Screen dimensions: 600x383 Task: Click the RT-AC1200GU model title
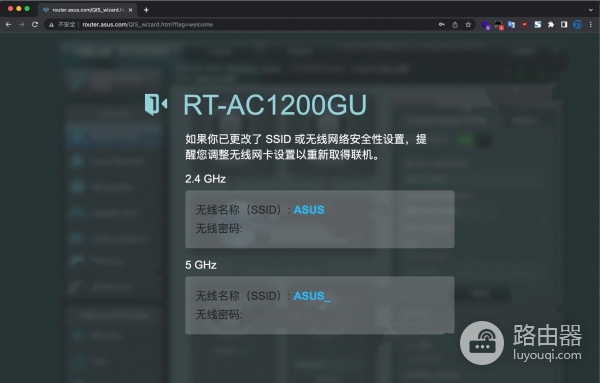[x=275, y=104]
